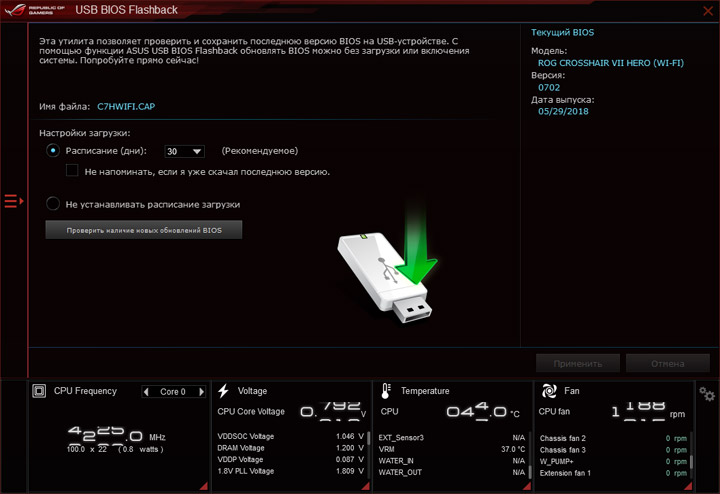
Task: Click the Fan spinner icon
Action: (549, 391)
